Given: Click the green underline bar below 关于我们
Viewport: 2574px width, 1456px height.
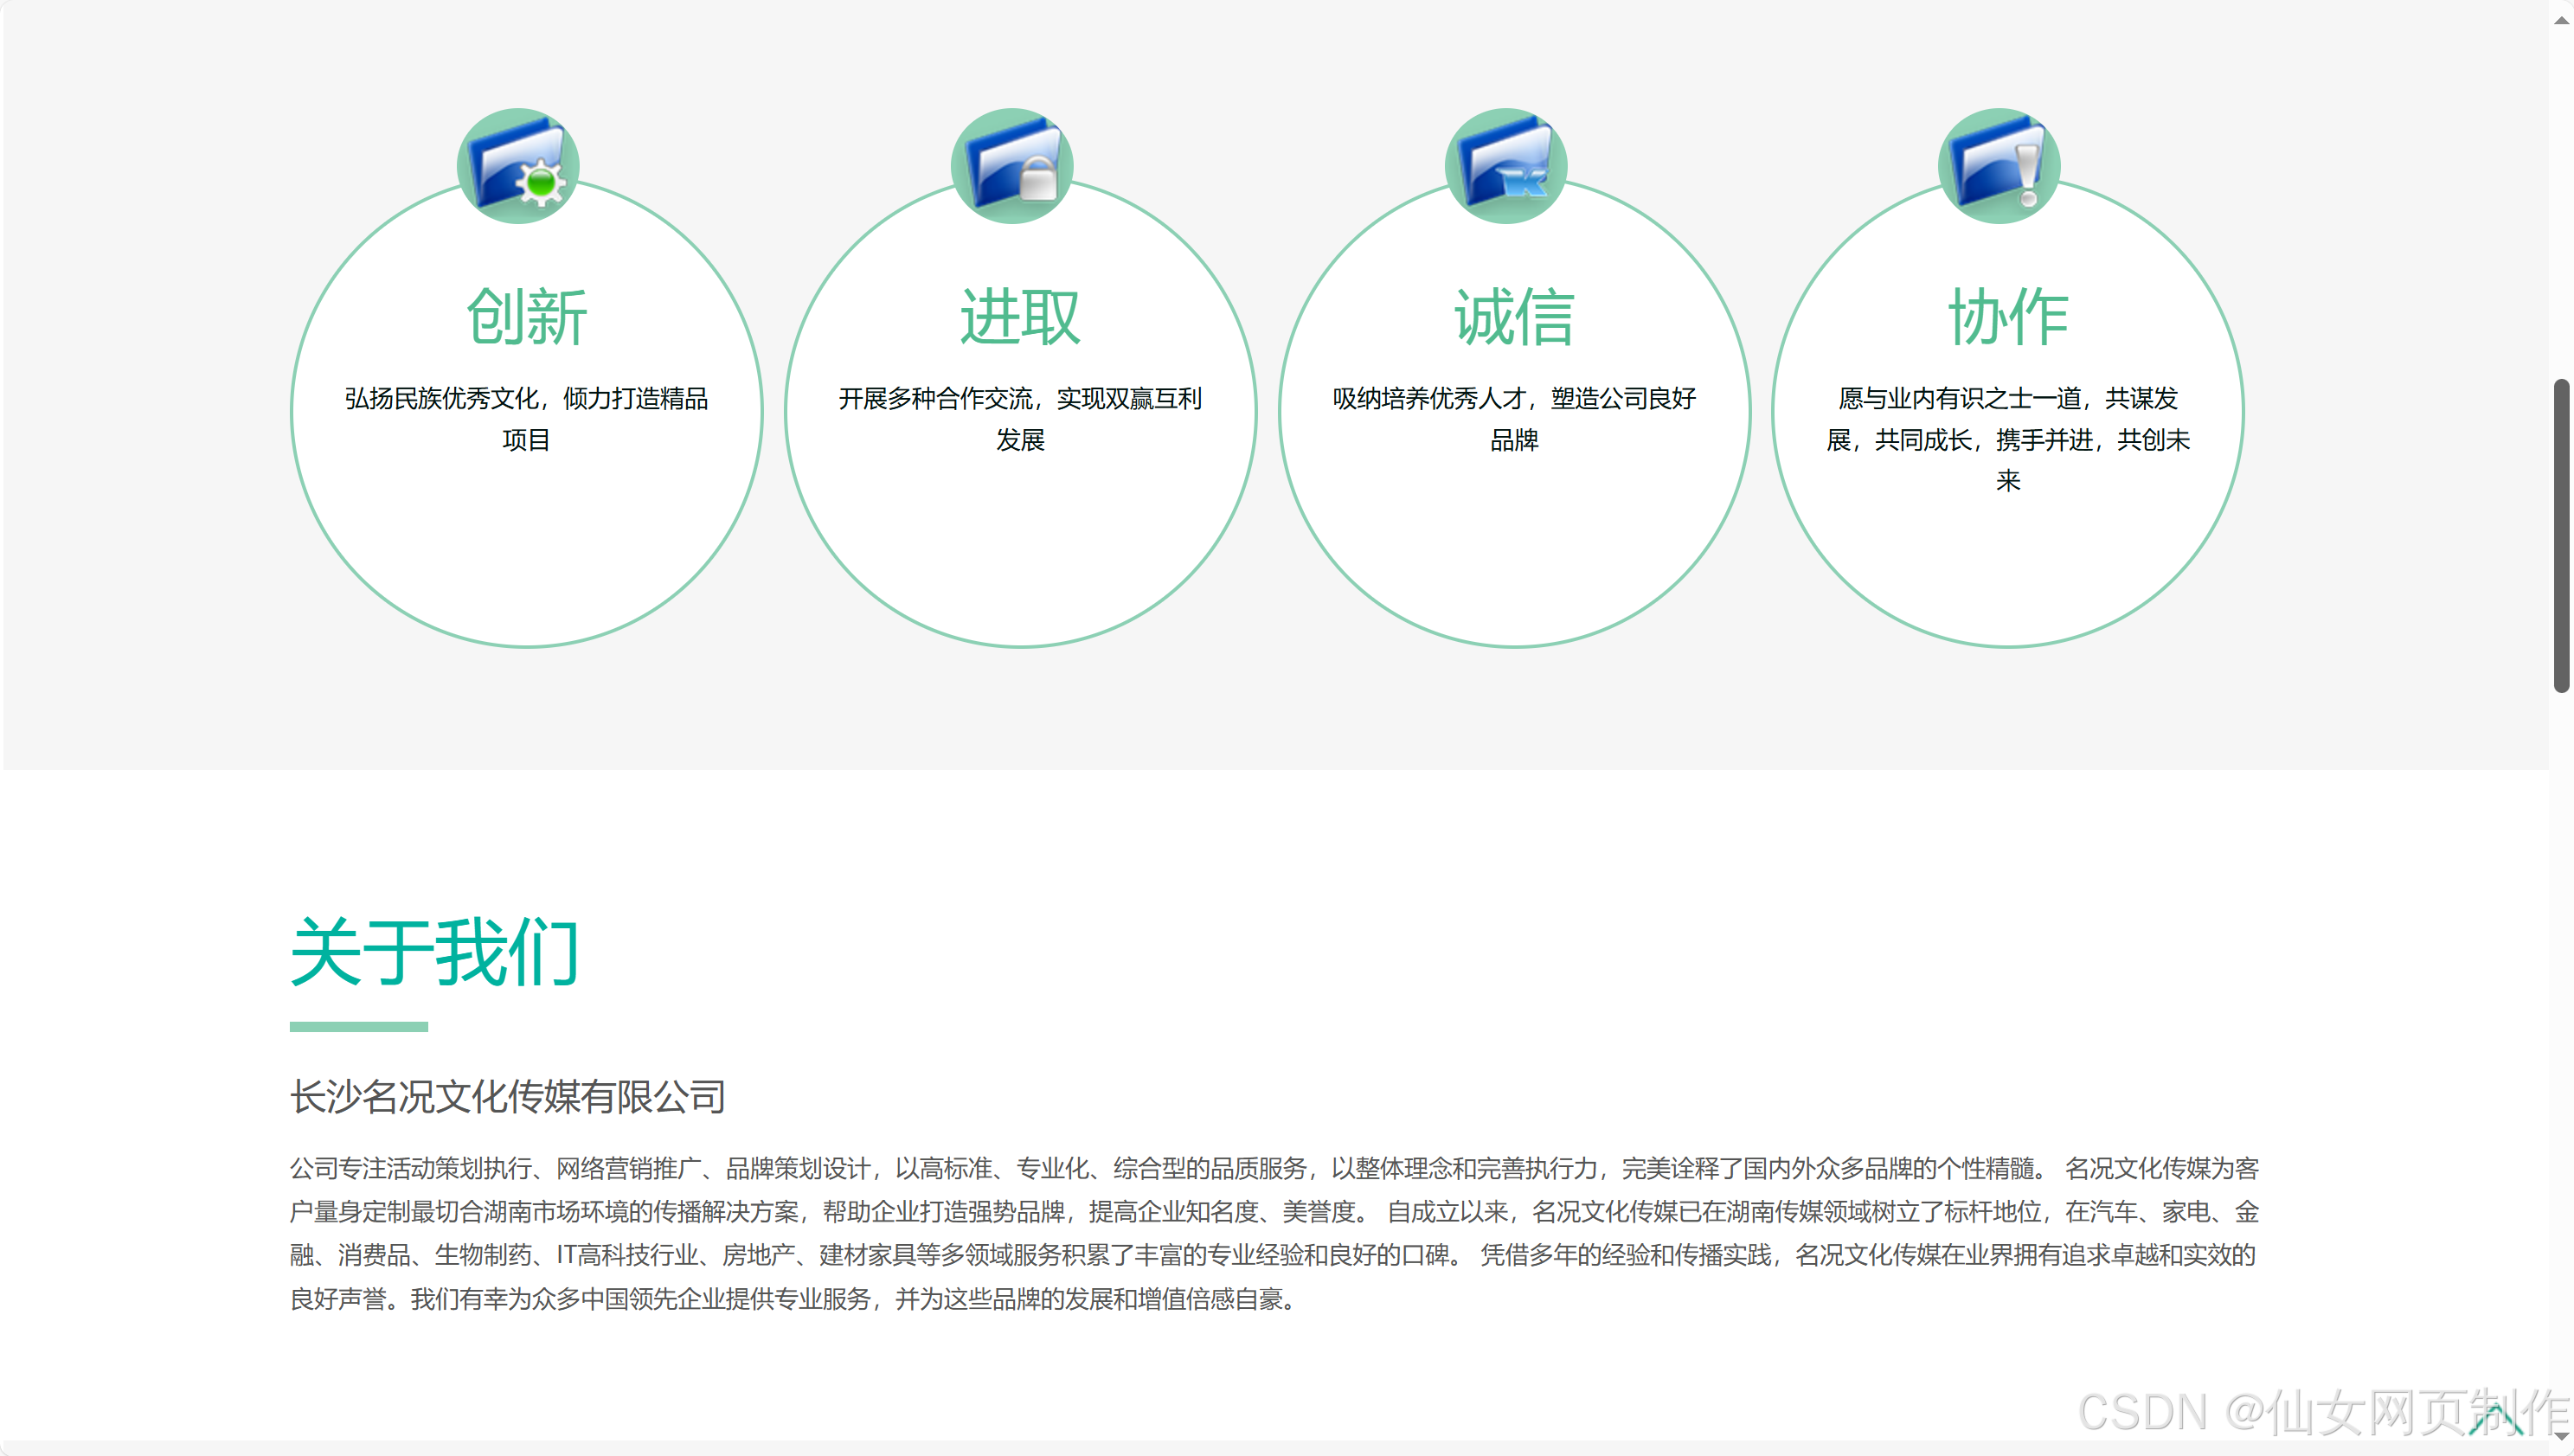Looking at the screenshot, I should pyautogui.click(x=358, y=1026).
